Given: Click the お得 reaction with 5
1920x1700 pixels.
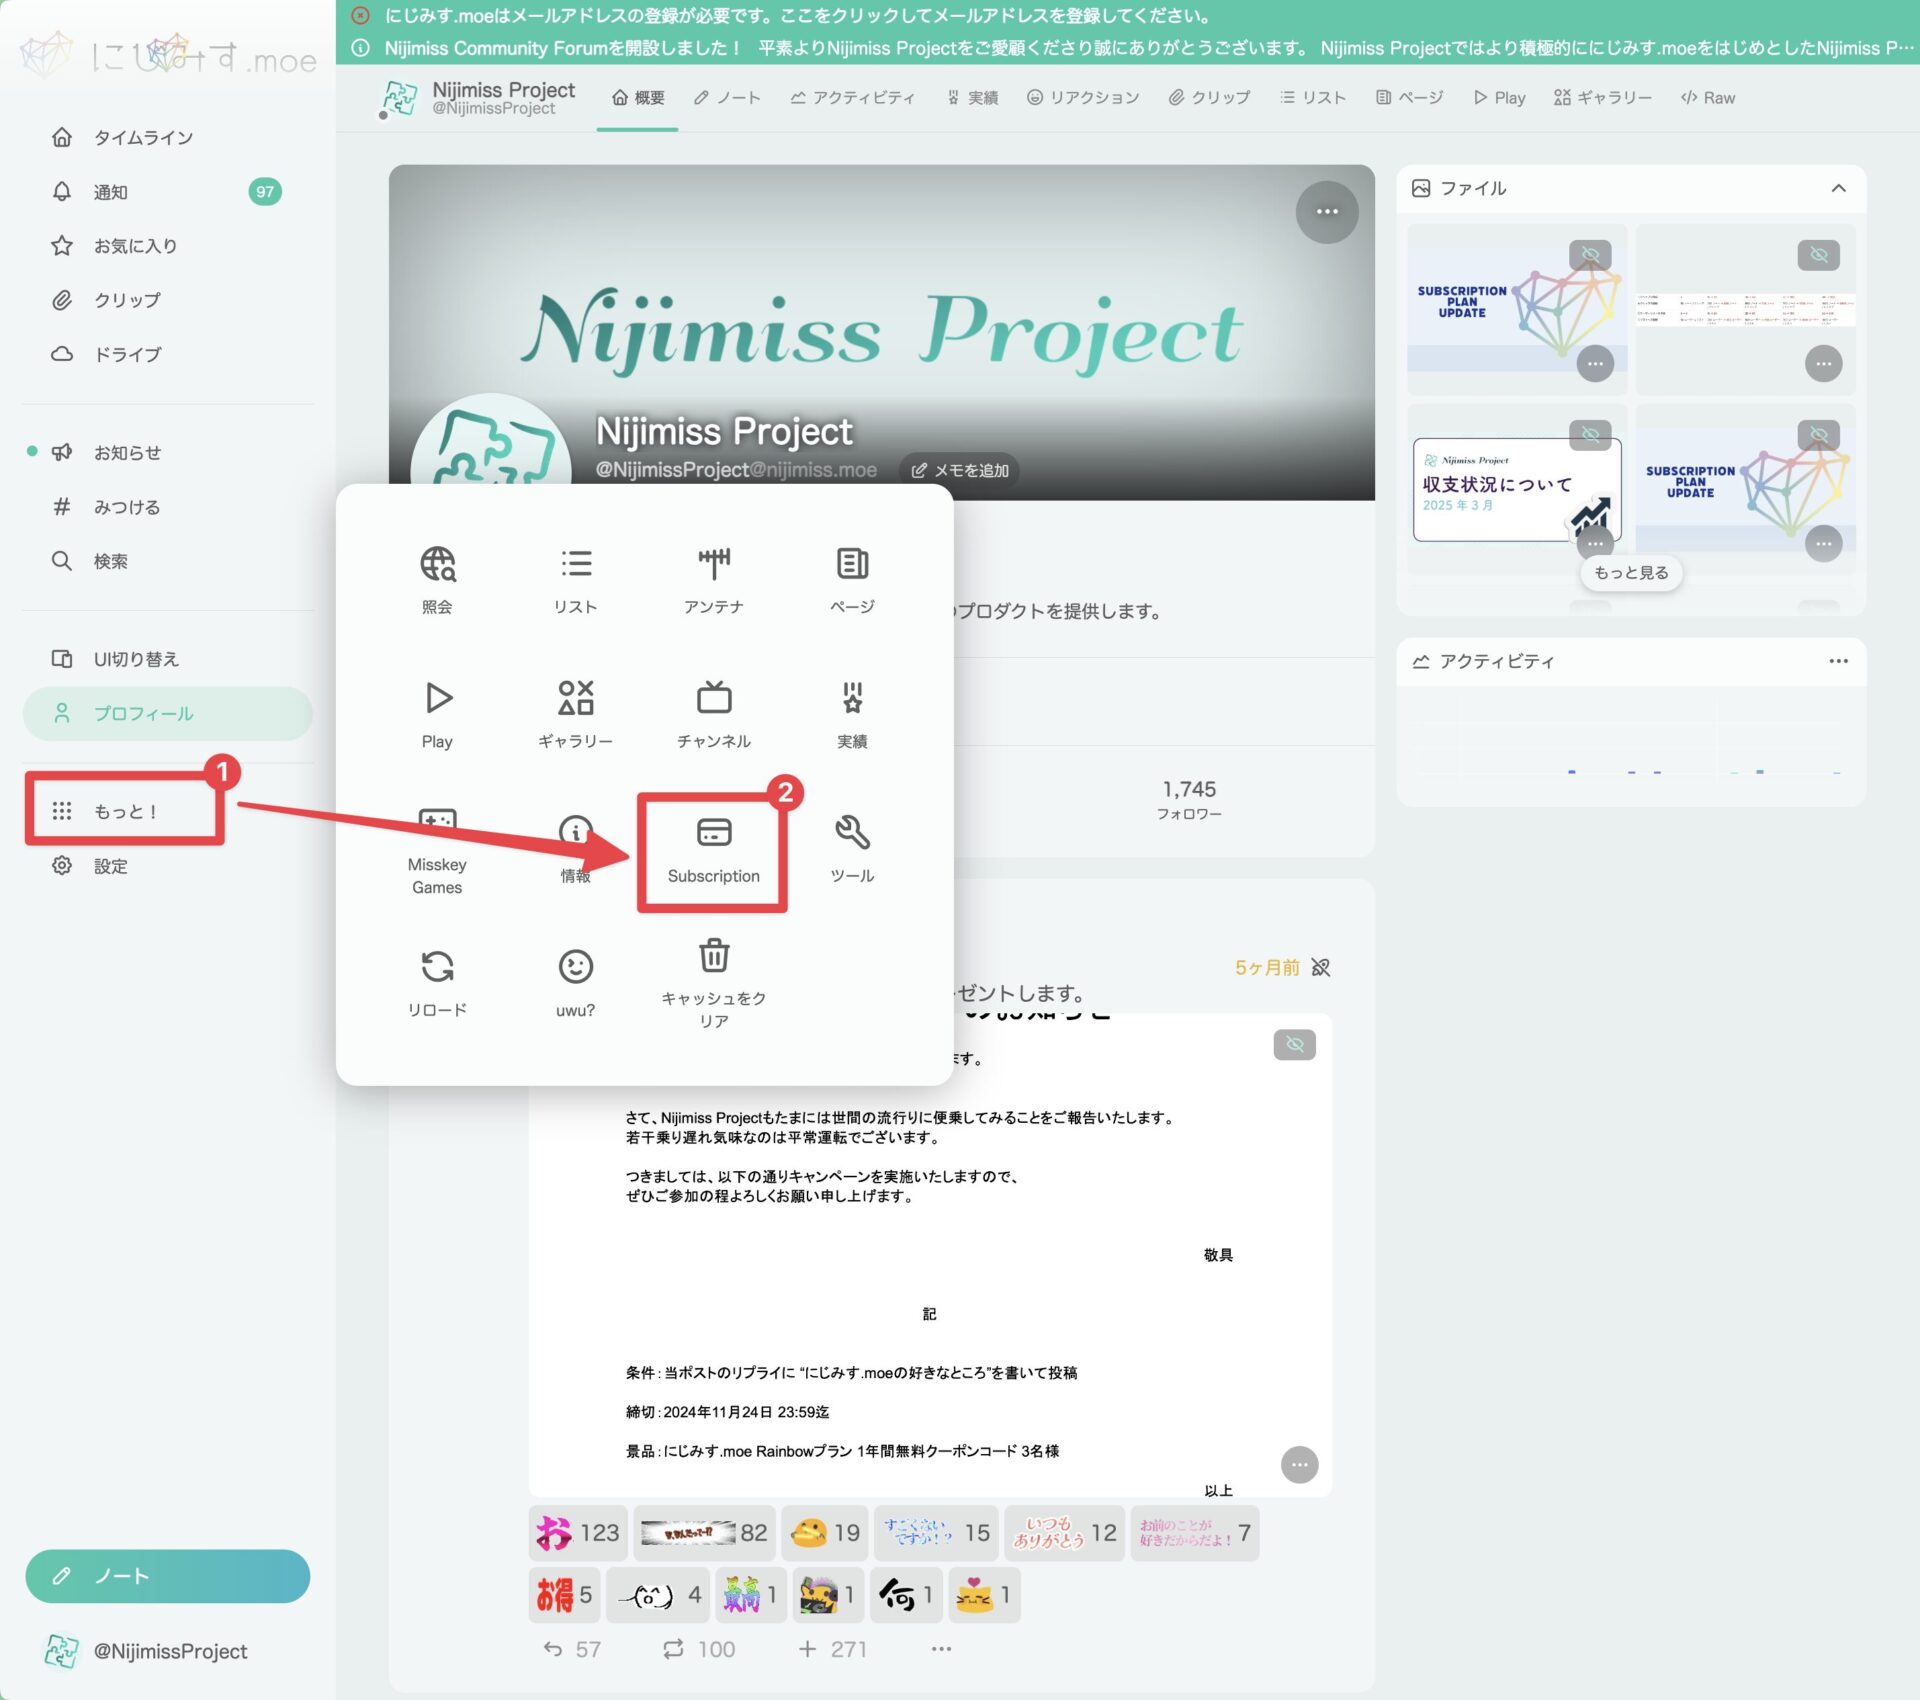Looking at the screenshot, I should 565,1594.
